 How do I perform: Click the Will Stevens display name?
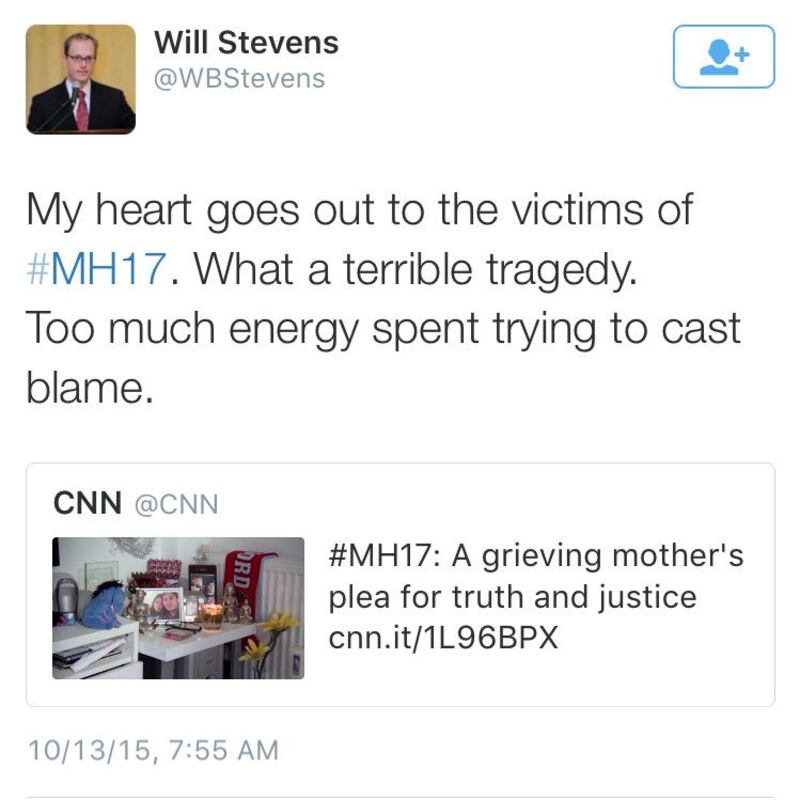tap(246, 43)
